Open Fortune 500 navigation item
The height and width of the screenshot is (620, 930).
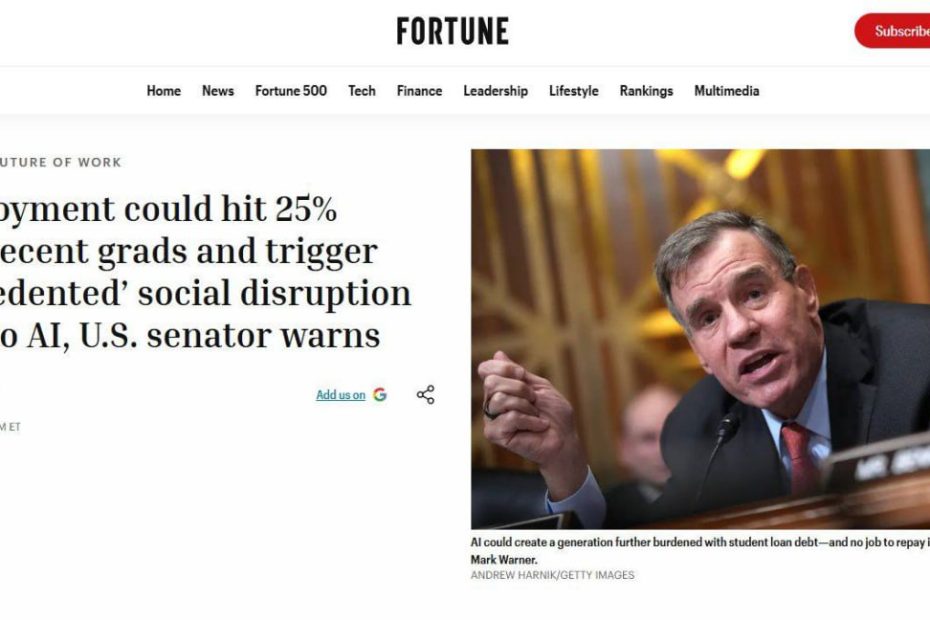pyautogui.click(x=291, y=91)
